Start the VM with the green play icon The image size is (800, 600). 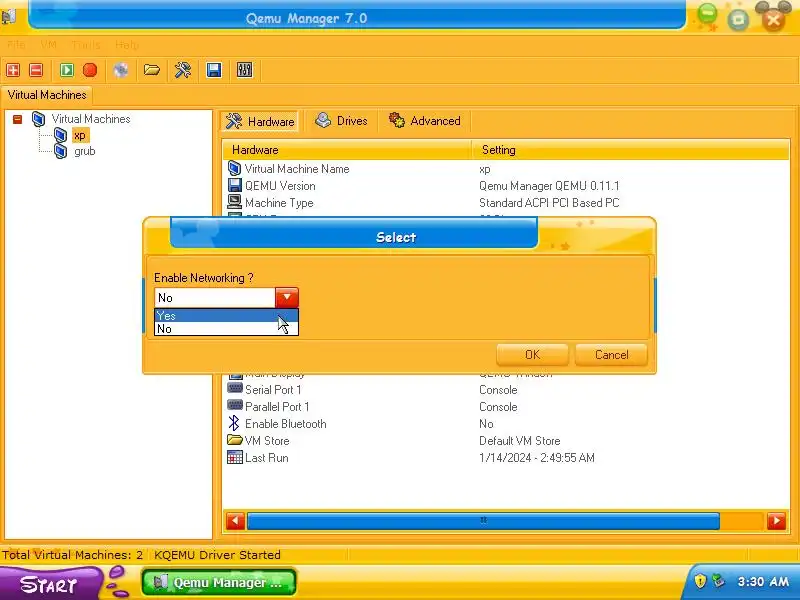point(67,70)
